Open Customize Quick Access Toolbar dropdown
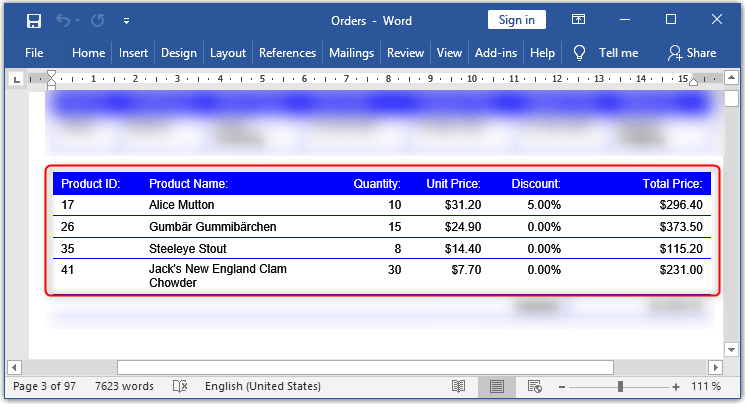This screenshot has height=408, width=747. tap(126, 21)
